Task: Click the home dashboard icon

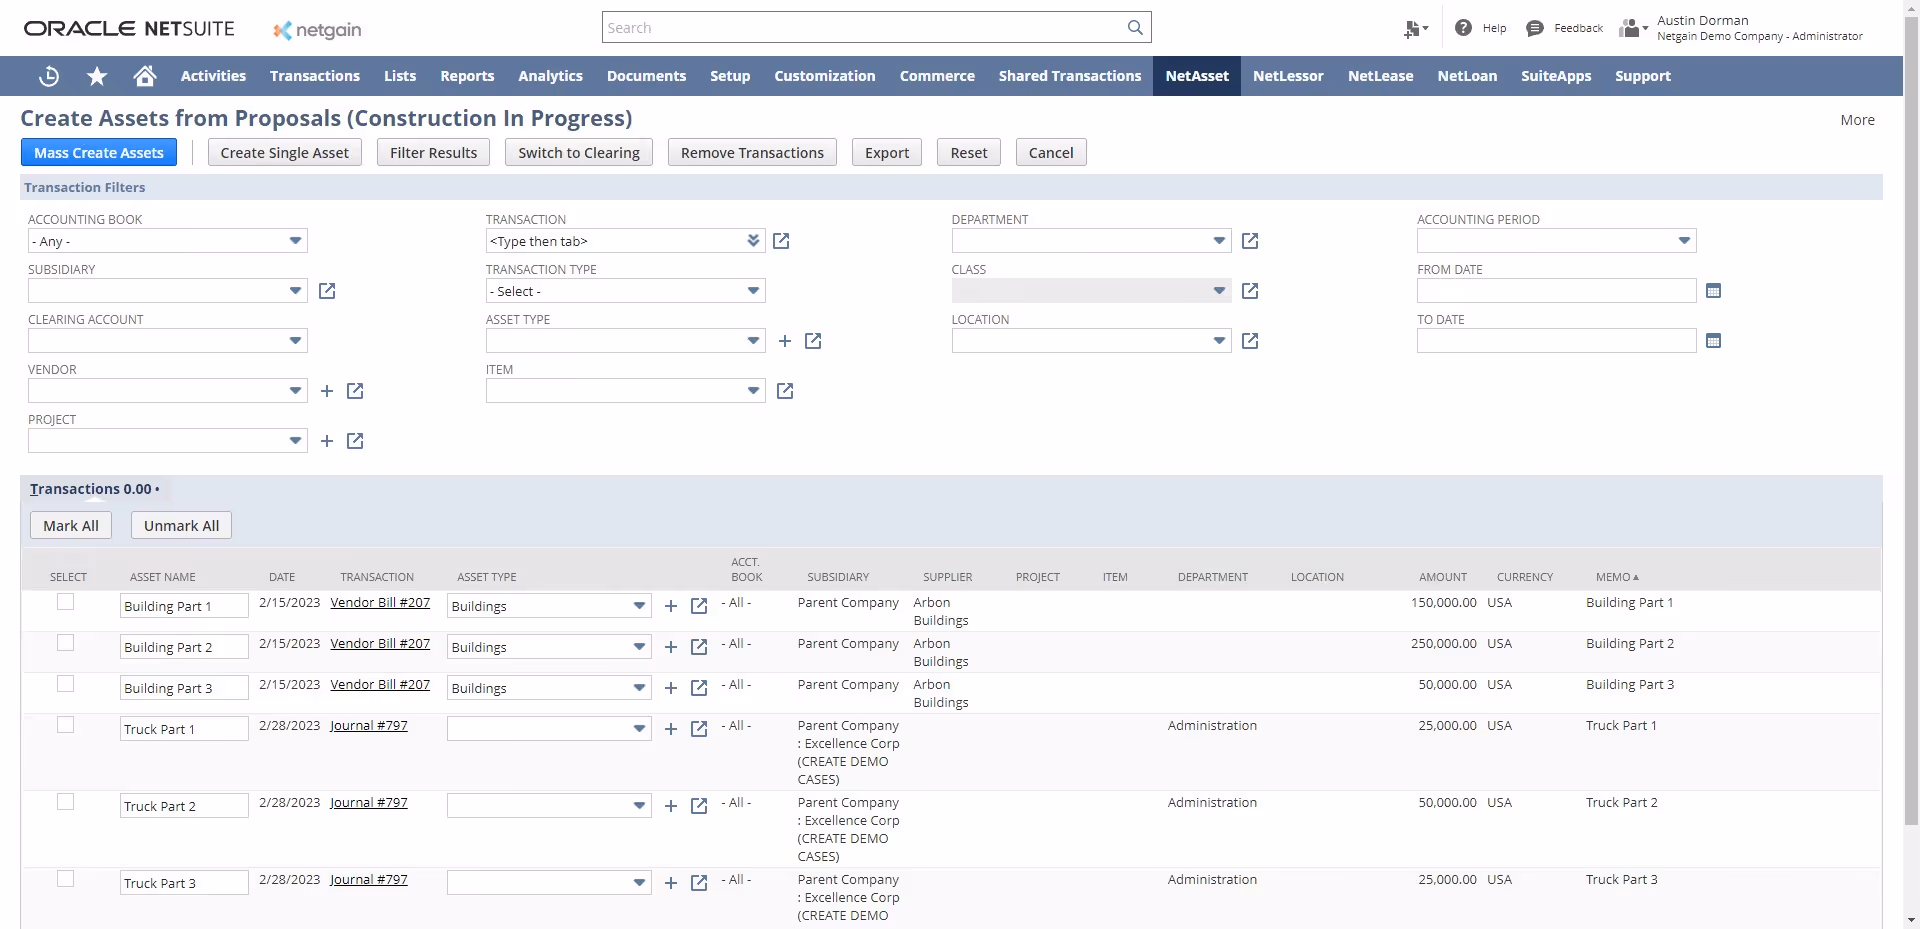Action: (143, 76)
